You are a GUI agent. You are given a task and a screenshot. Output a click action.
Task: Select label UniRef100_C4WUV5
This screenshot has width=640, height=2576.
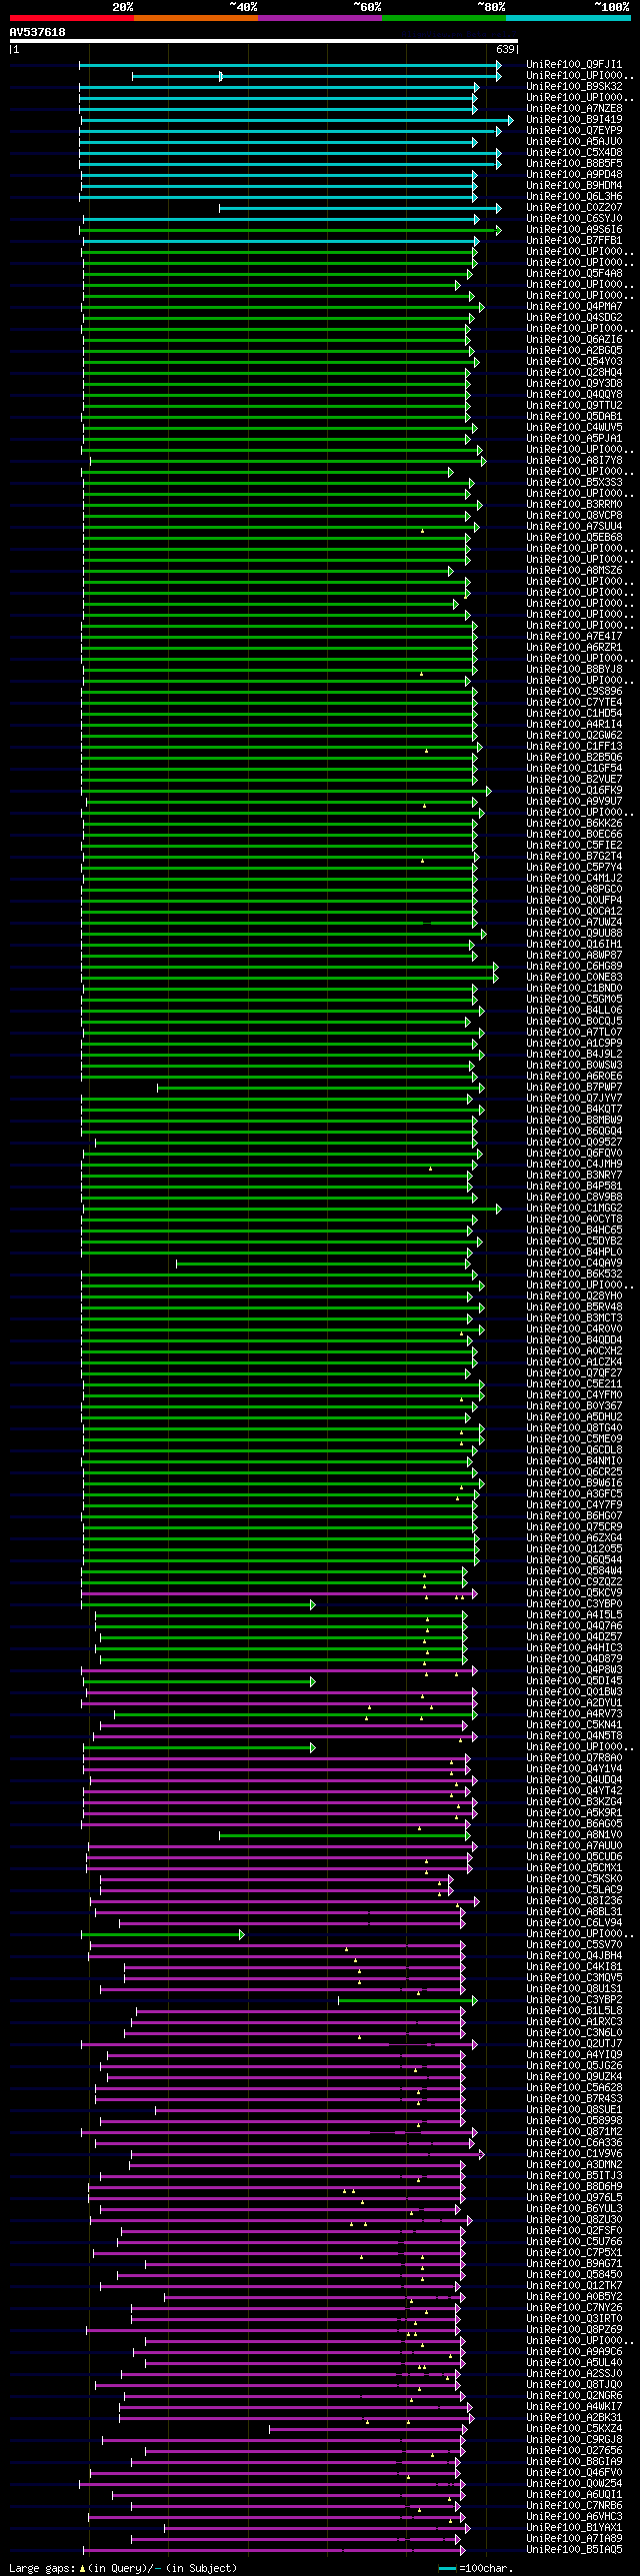574,428
